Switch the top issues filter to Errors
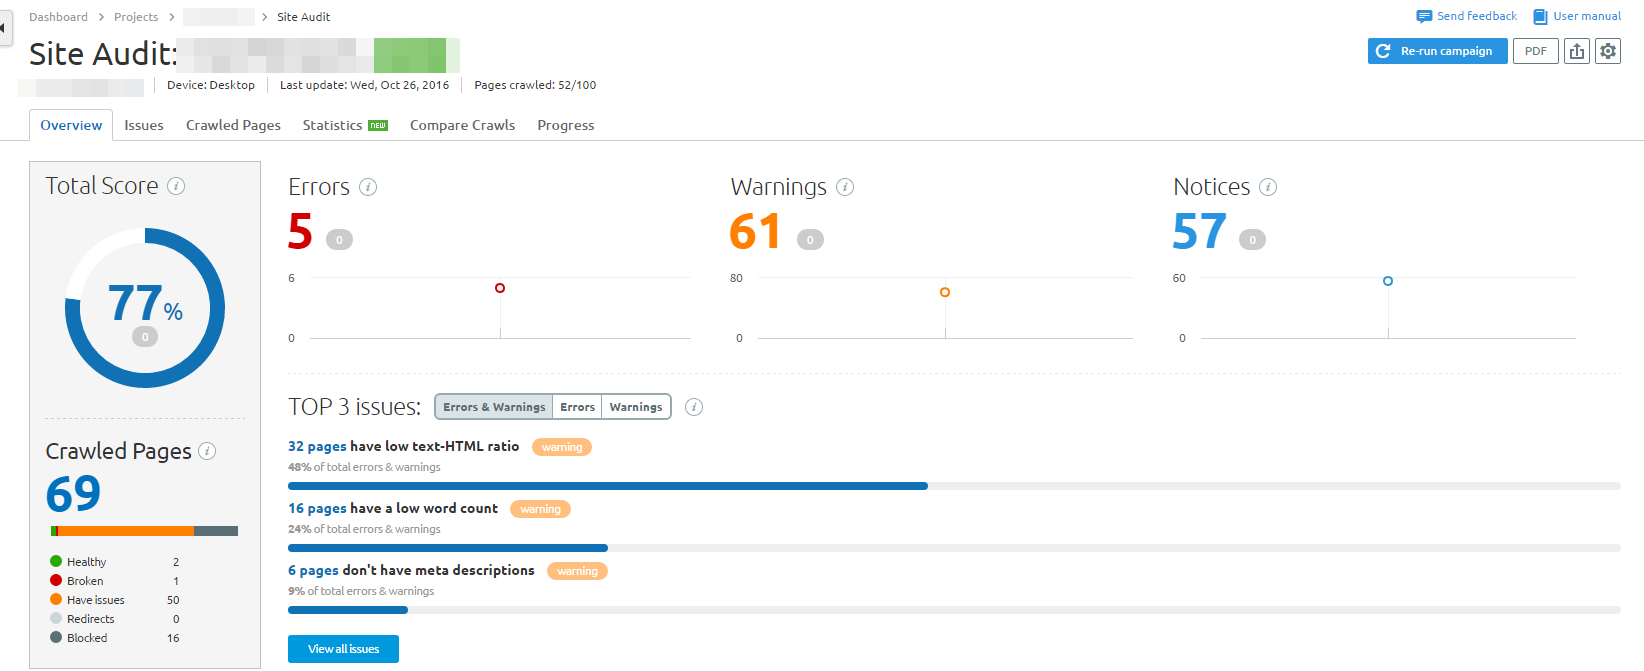Image resolution: width=1644 pixels, height=671 pixels. point(577,407)
